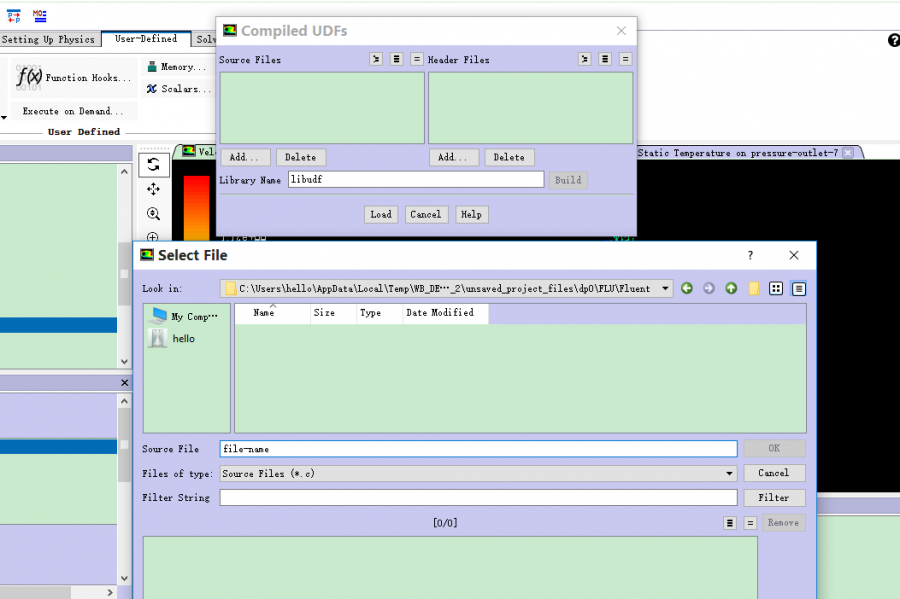The image size is (900, 599).
Task: Switch to detail list view in Select File
Action: (798, 289)
